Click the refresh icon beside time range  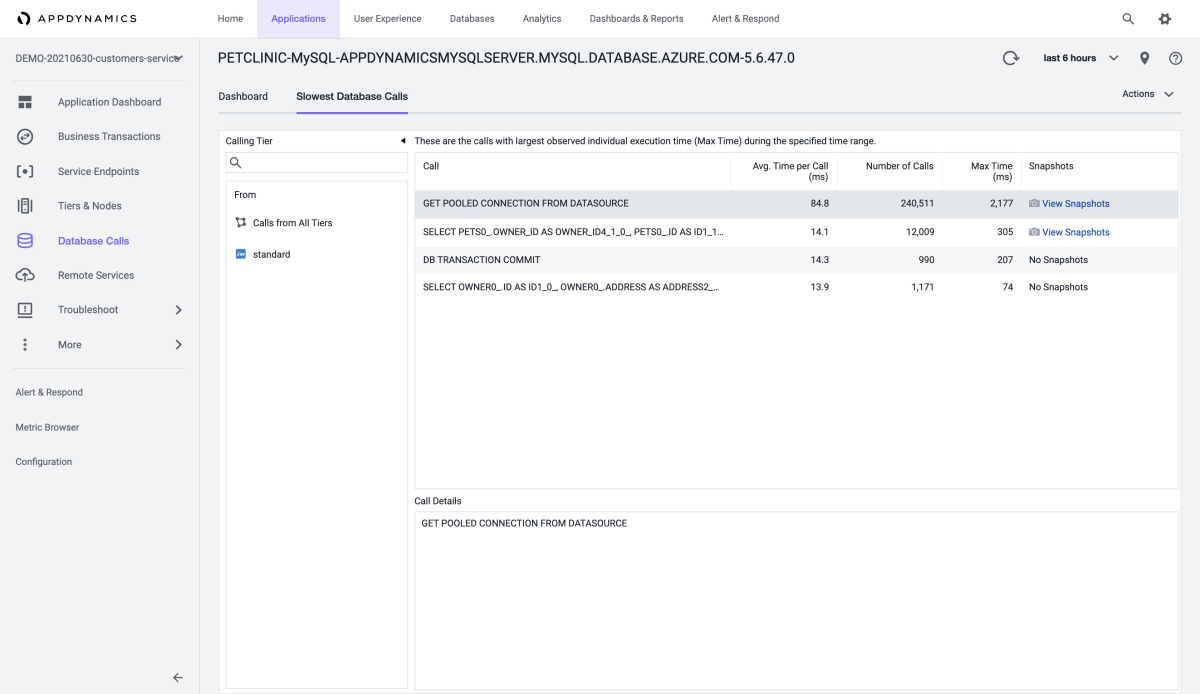tap(1011, 58)
